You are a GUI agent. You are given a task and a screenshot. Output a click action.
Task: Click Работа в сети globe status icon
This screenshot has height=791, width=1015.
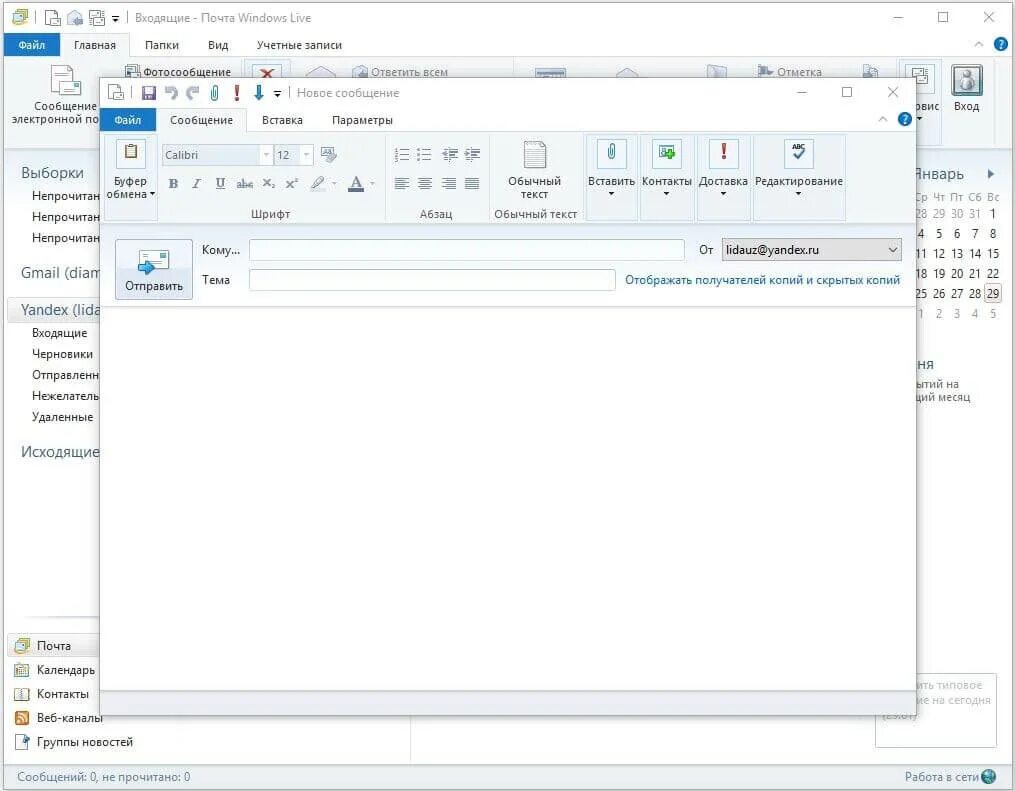pyautogui.click(x=989, y=777)
